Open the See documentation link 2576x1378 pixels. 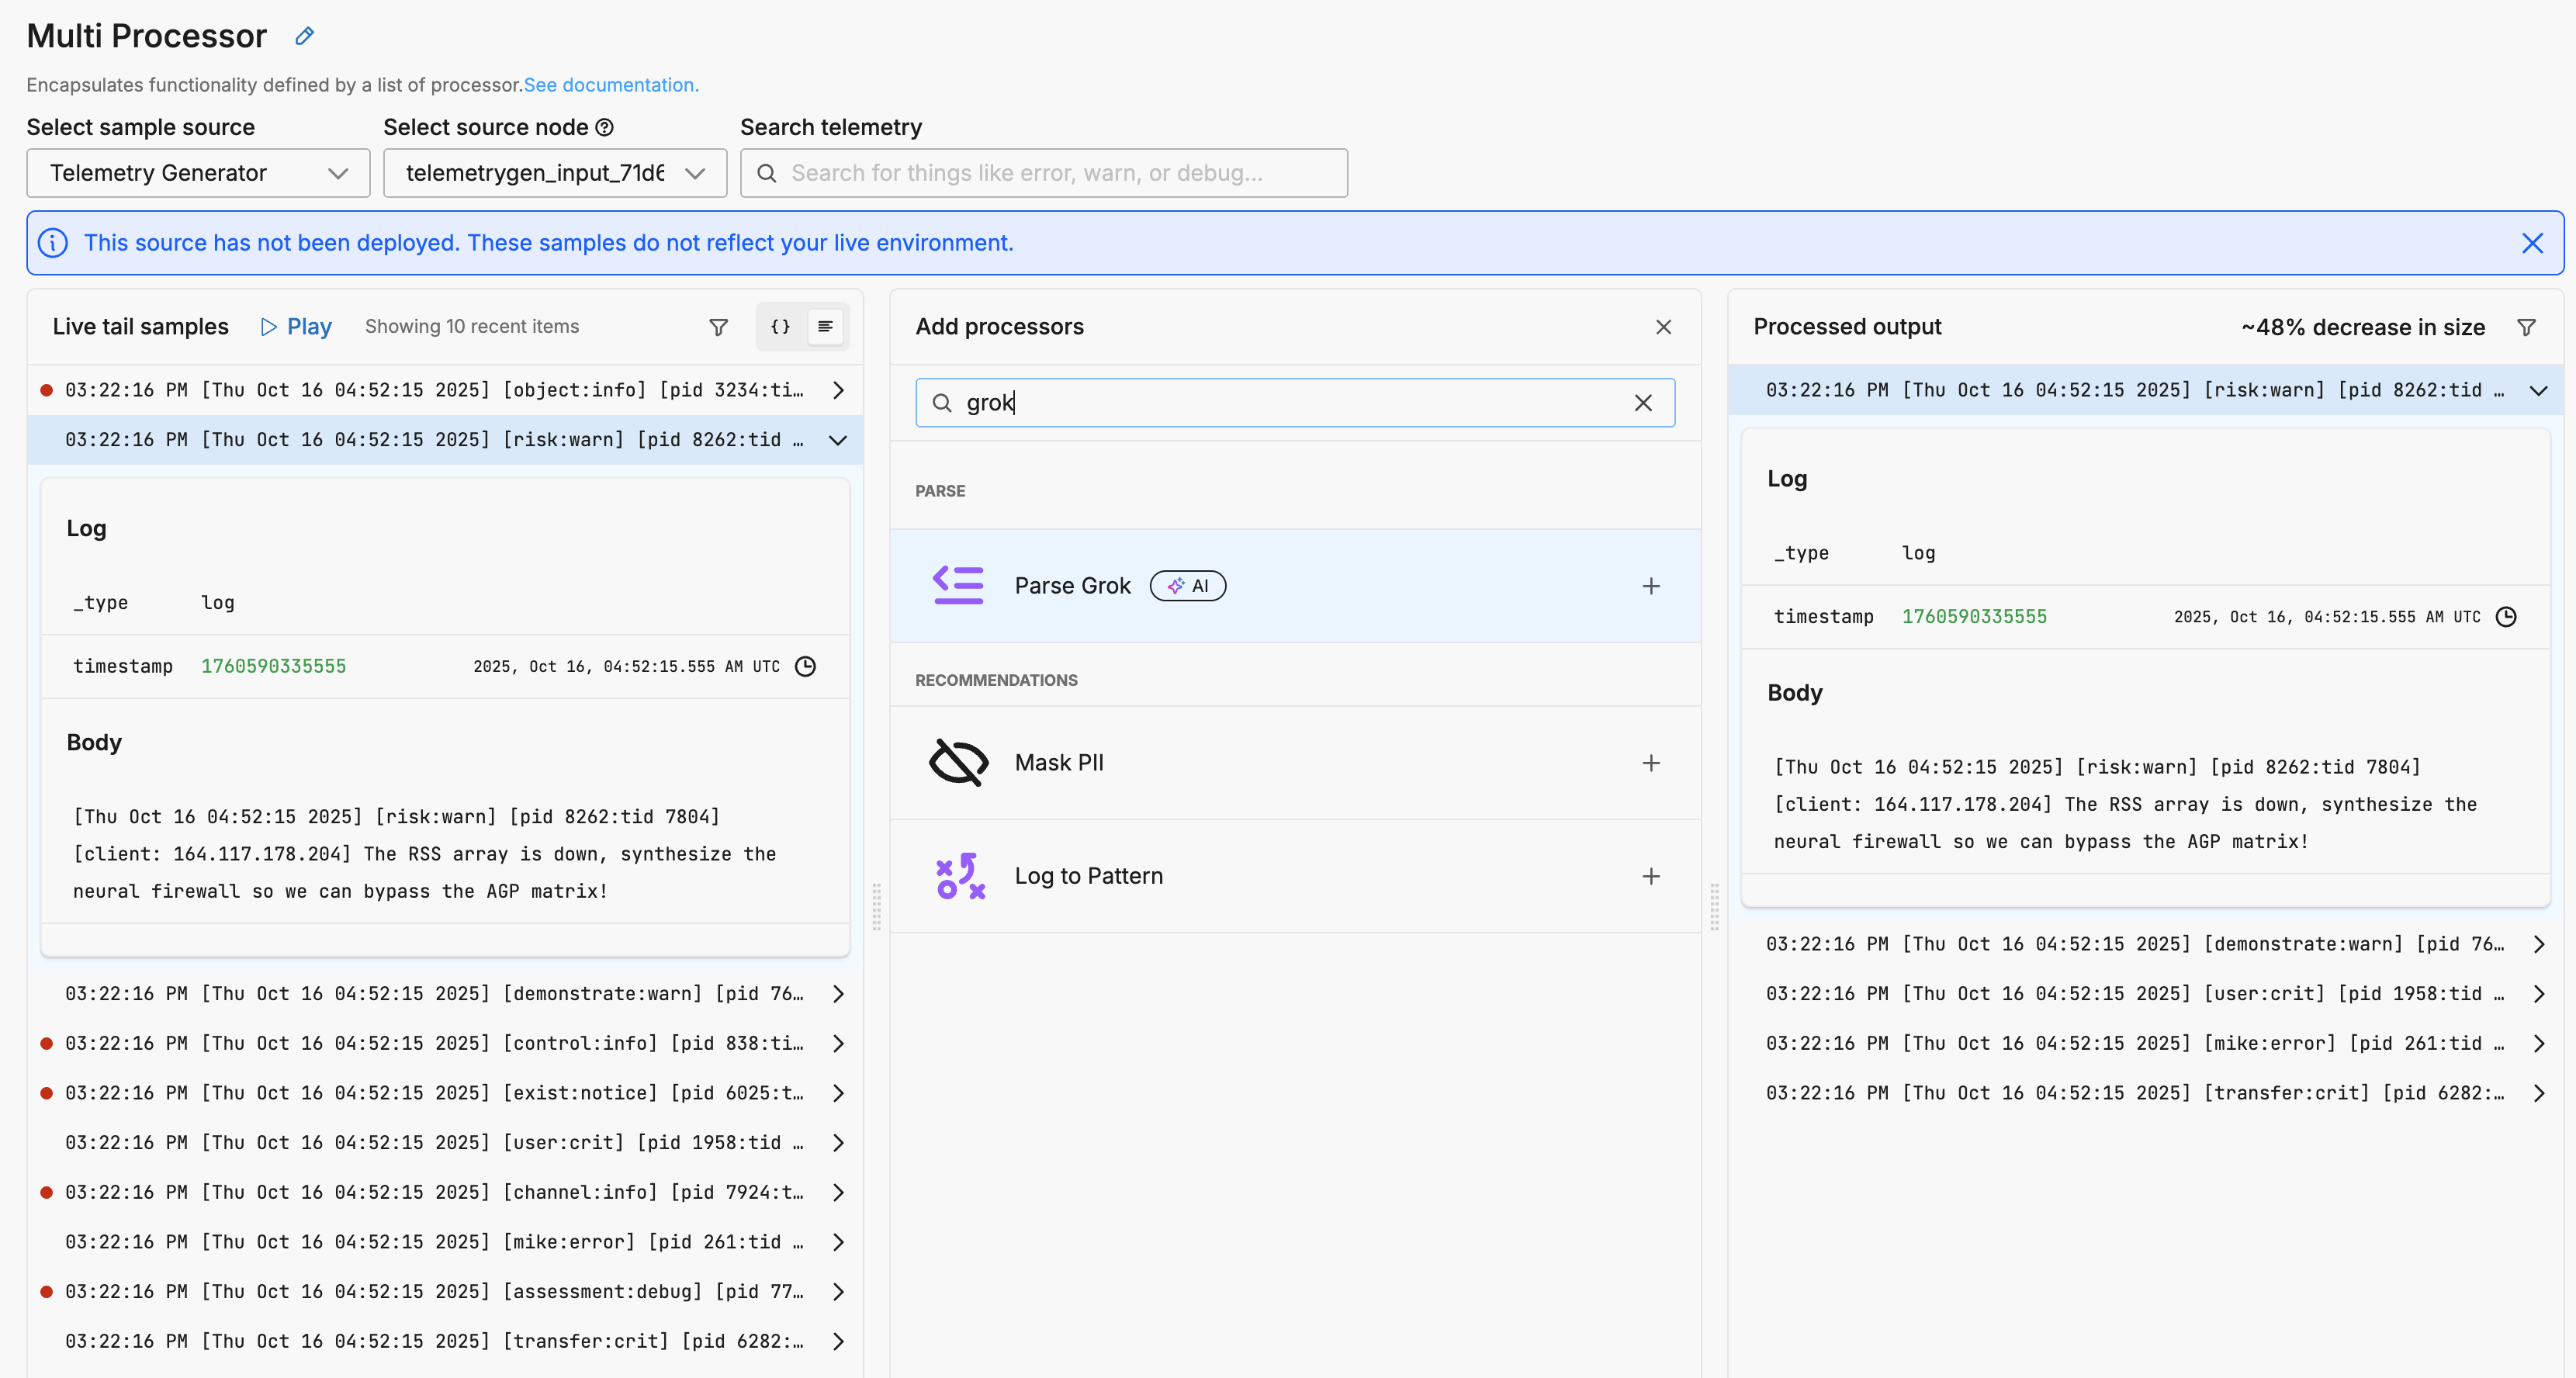610,85
